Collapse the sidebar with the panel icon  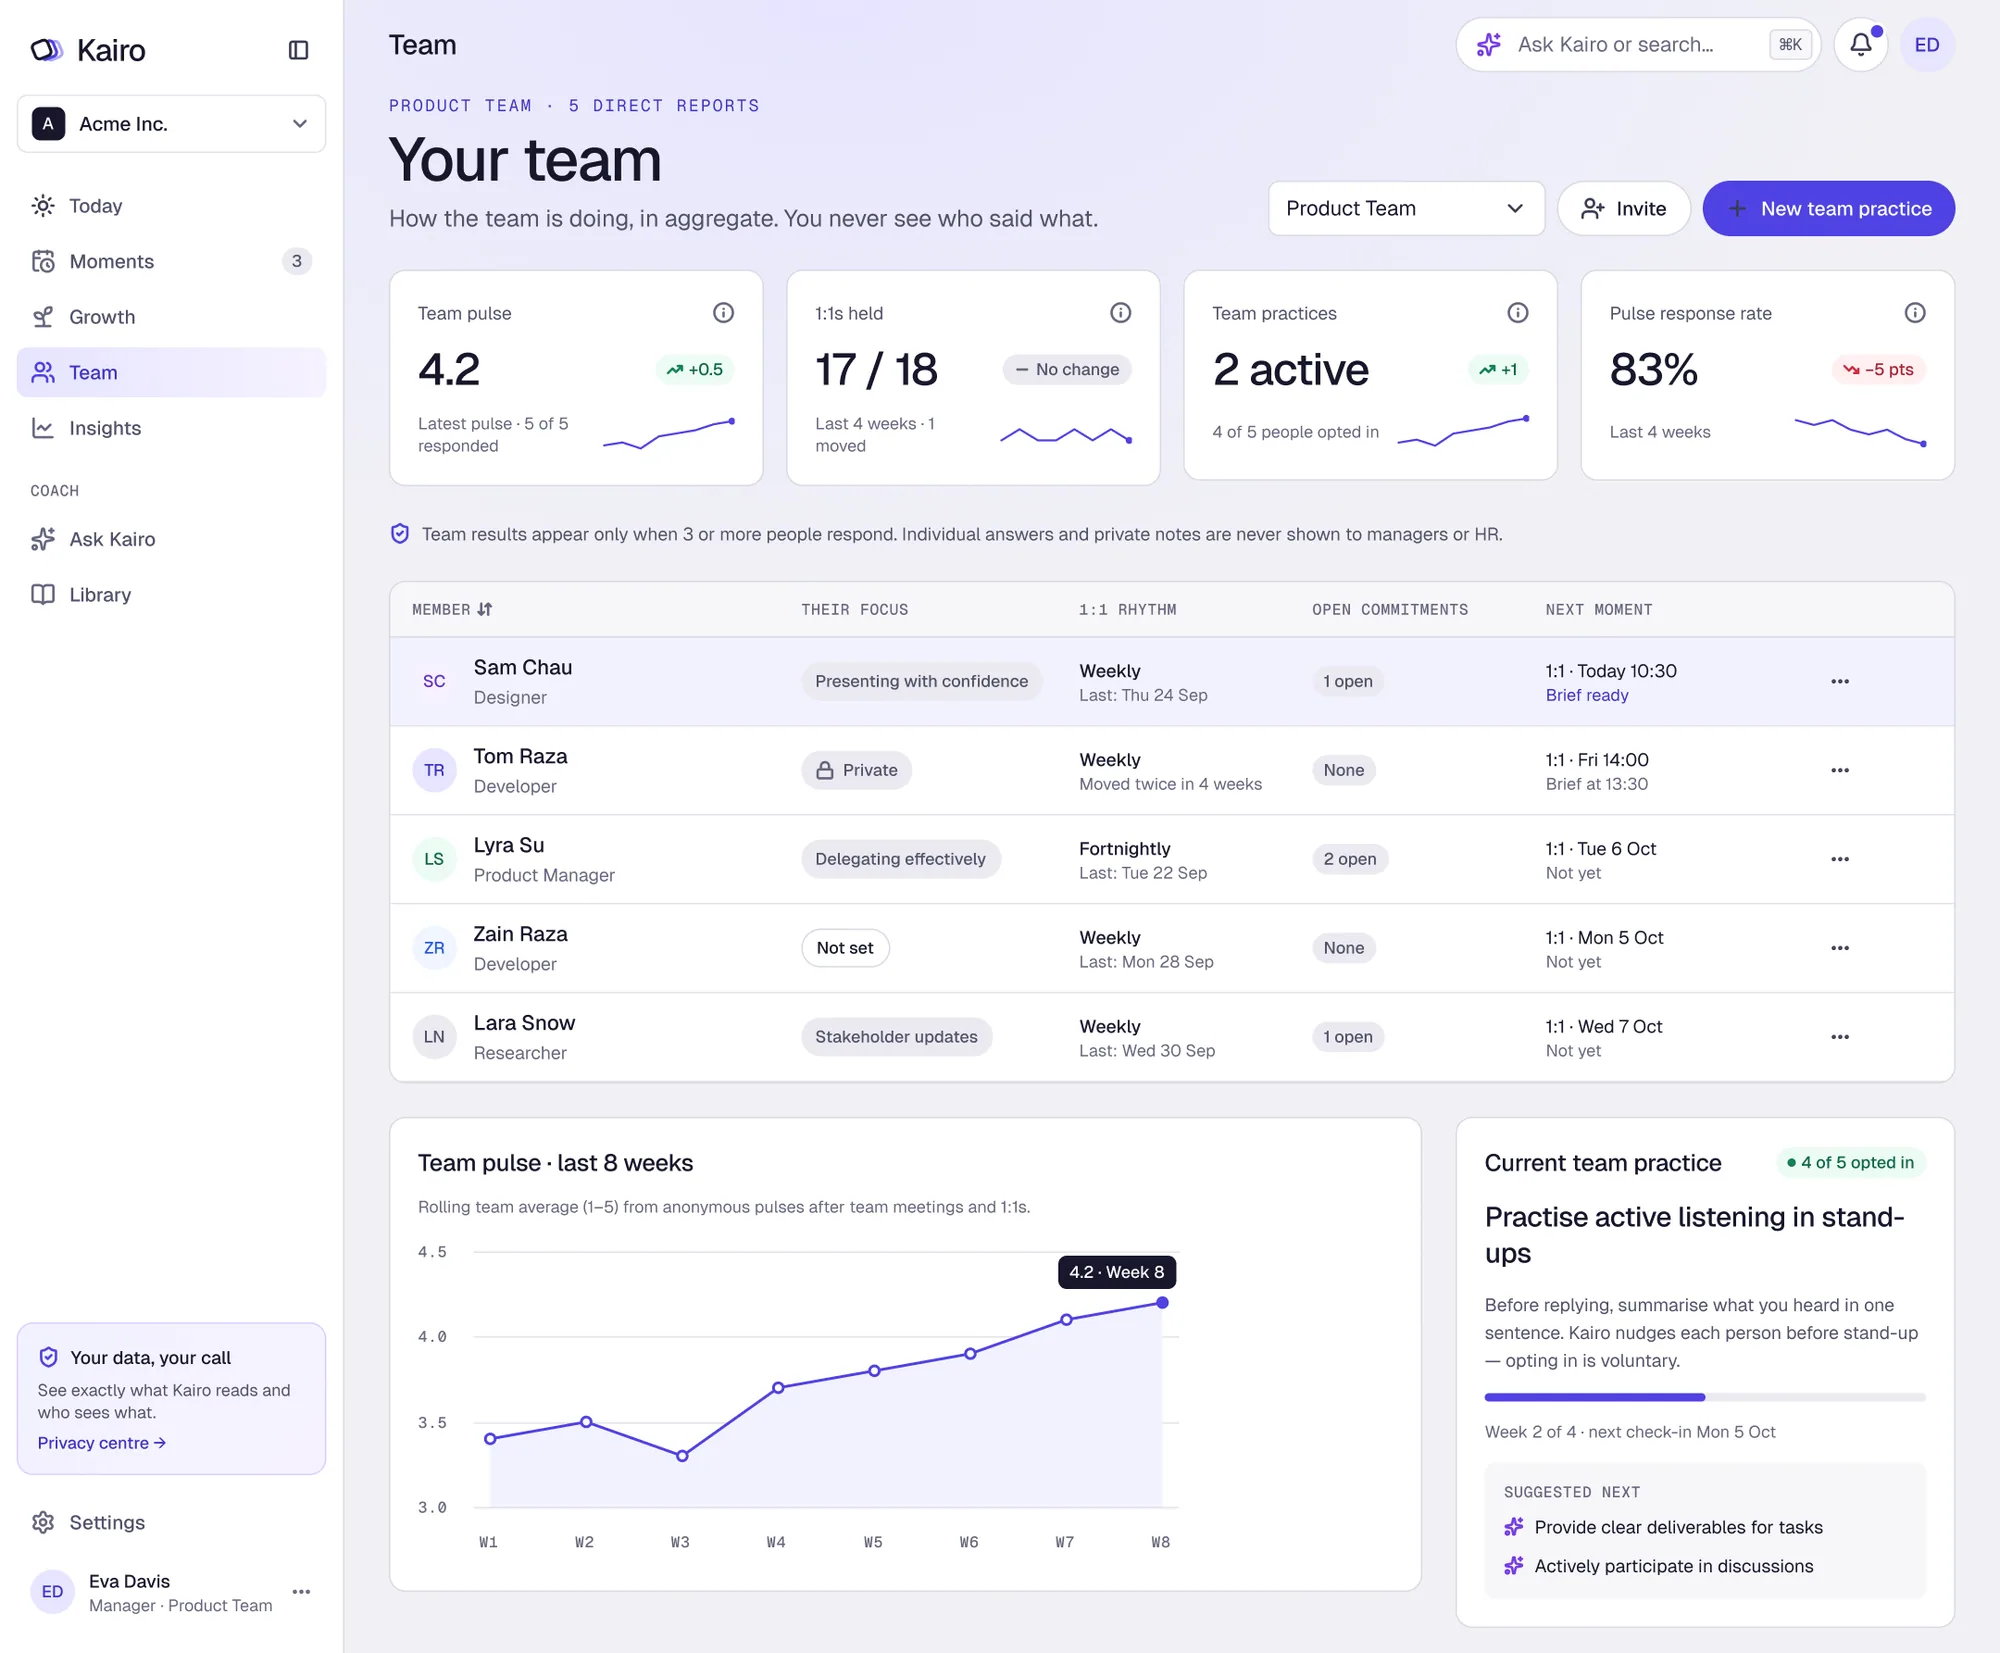[x=298, y=50]
